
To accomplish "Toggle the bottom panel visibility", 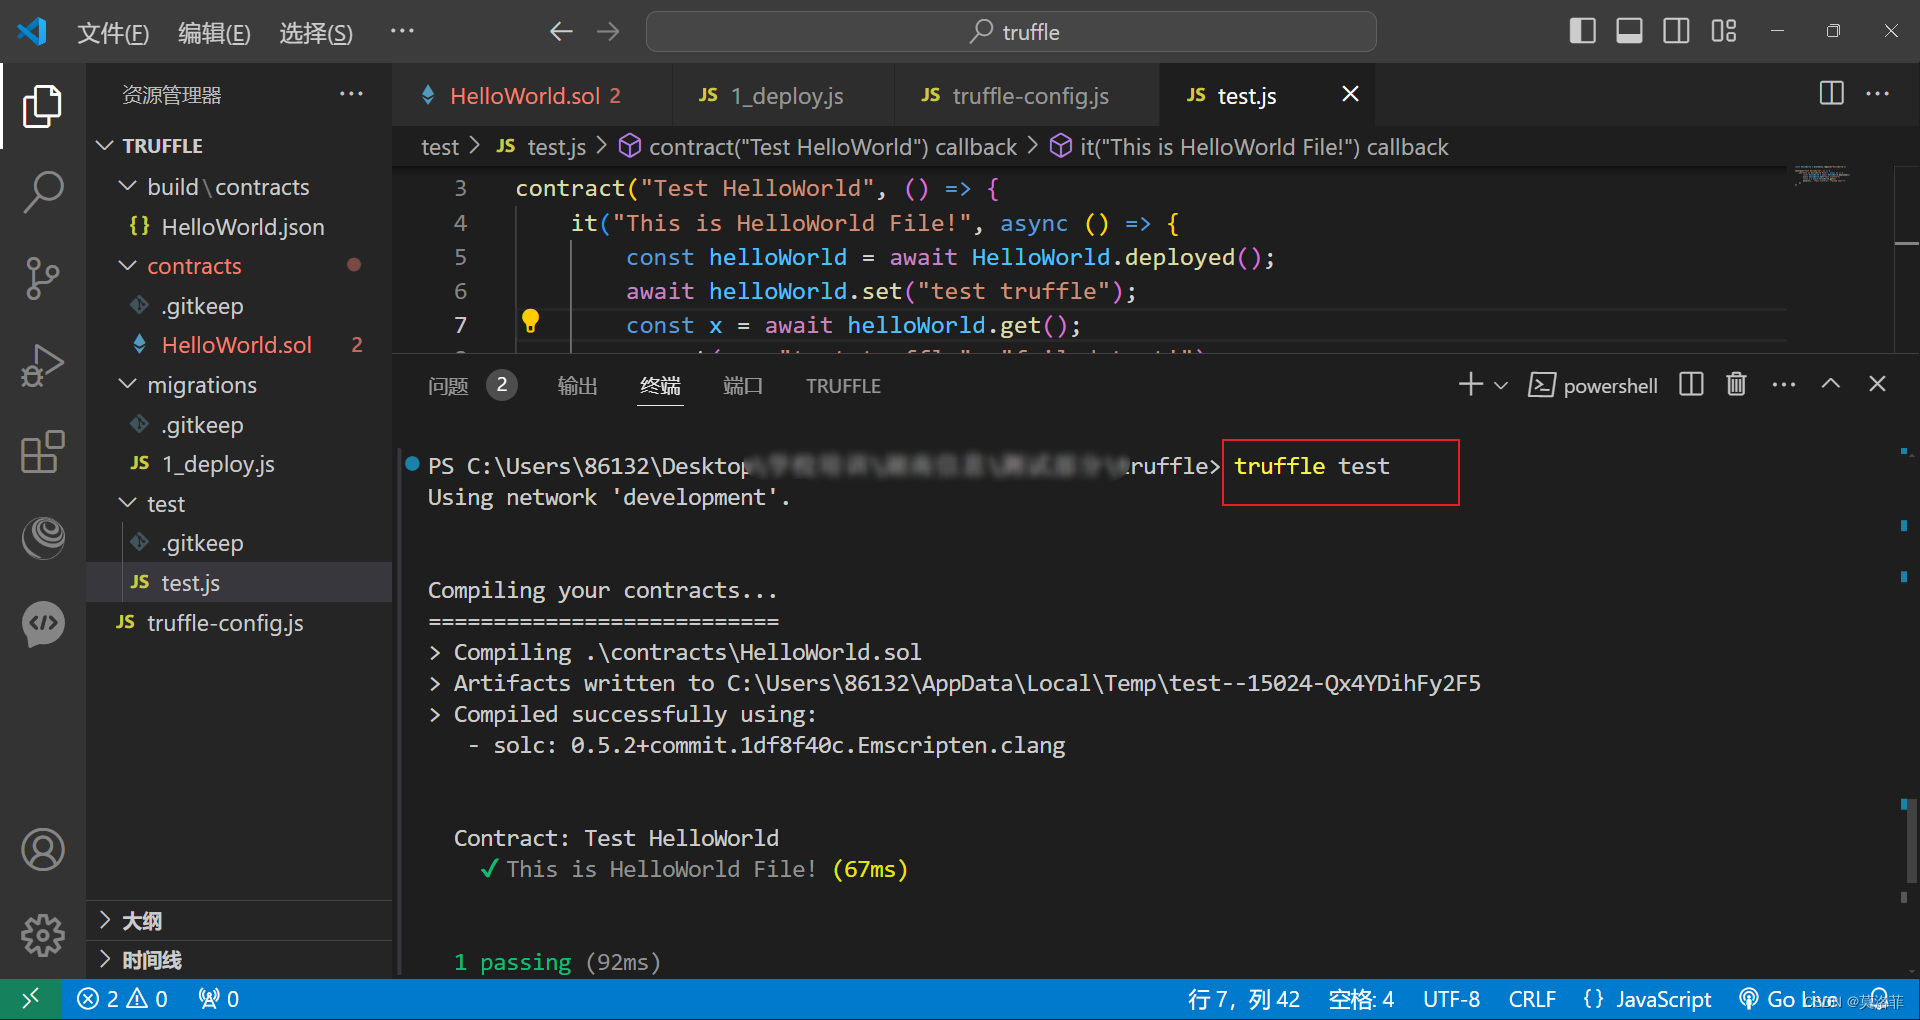I will 1629,31.
